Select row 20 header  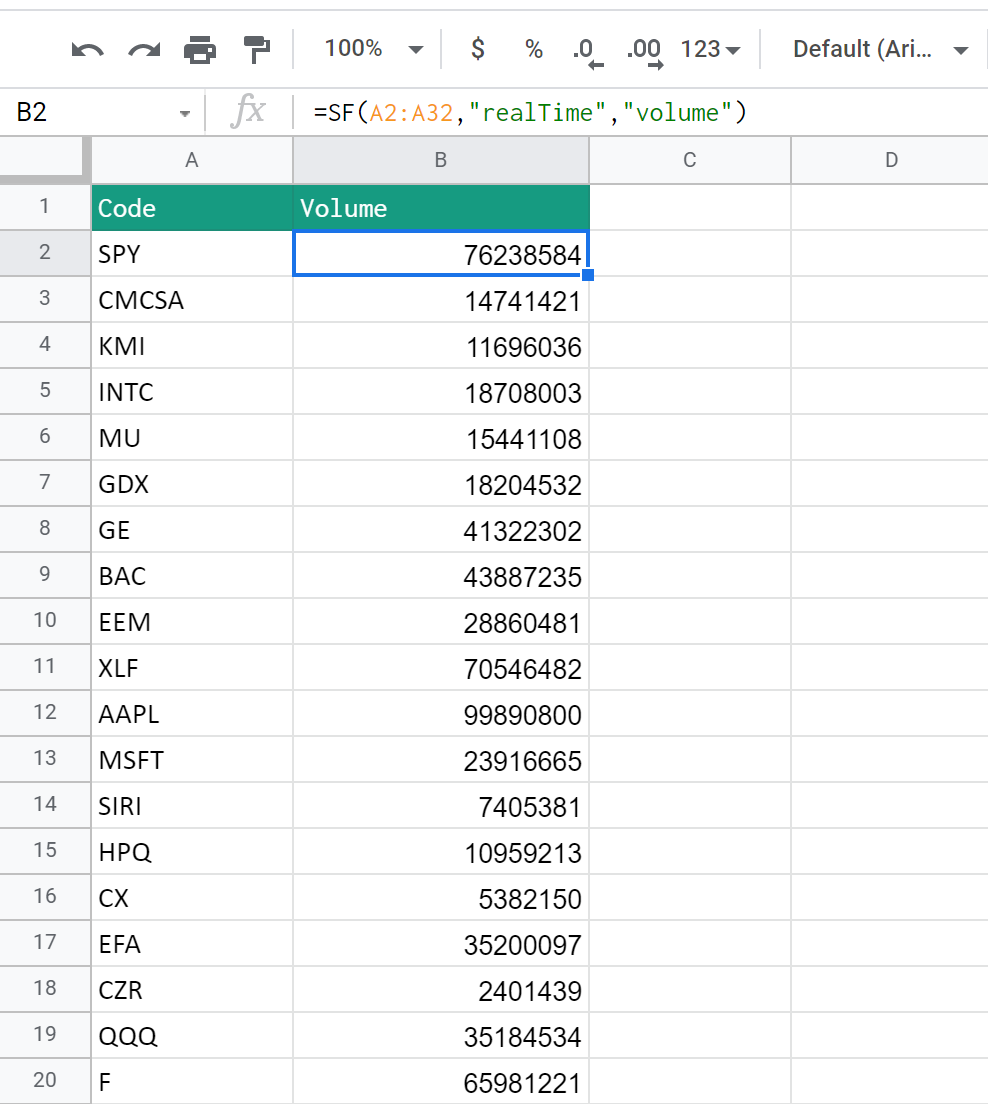(44, 1080)
